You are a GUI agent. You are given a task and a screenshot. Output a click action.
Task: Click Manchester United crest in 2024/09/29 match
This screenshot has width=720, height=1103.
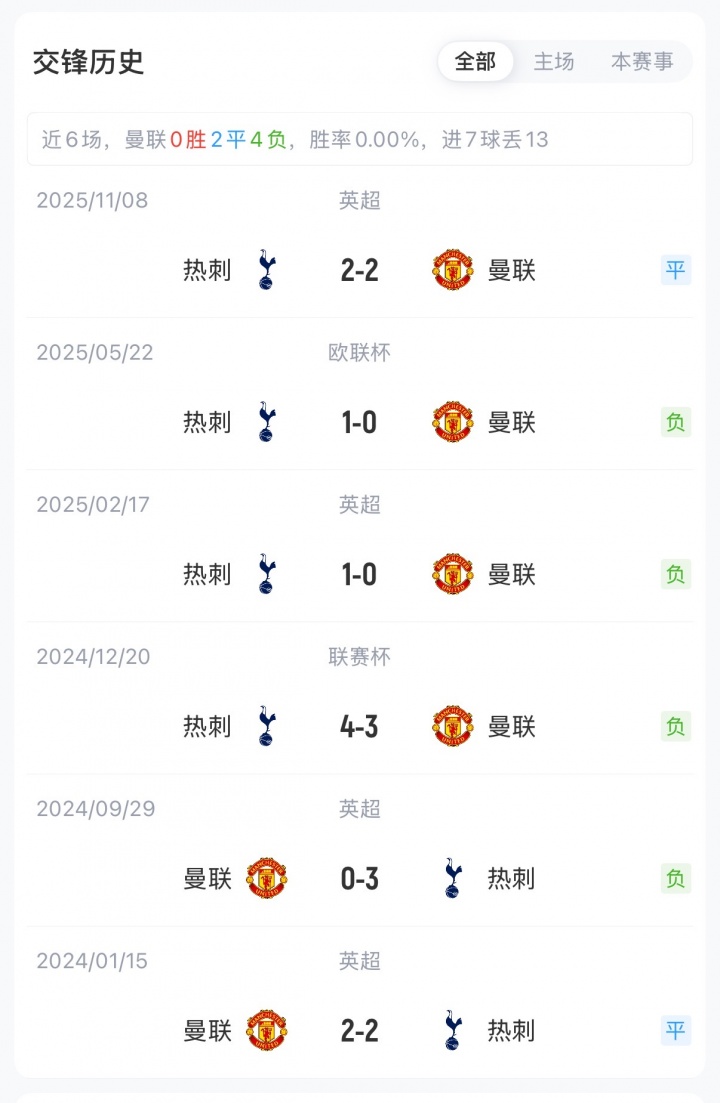click(x=267, y=878)
